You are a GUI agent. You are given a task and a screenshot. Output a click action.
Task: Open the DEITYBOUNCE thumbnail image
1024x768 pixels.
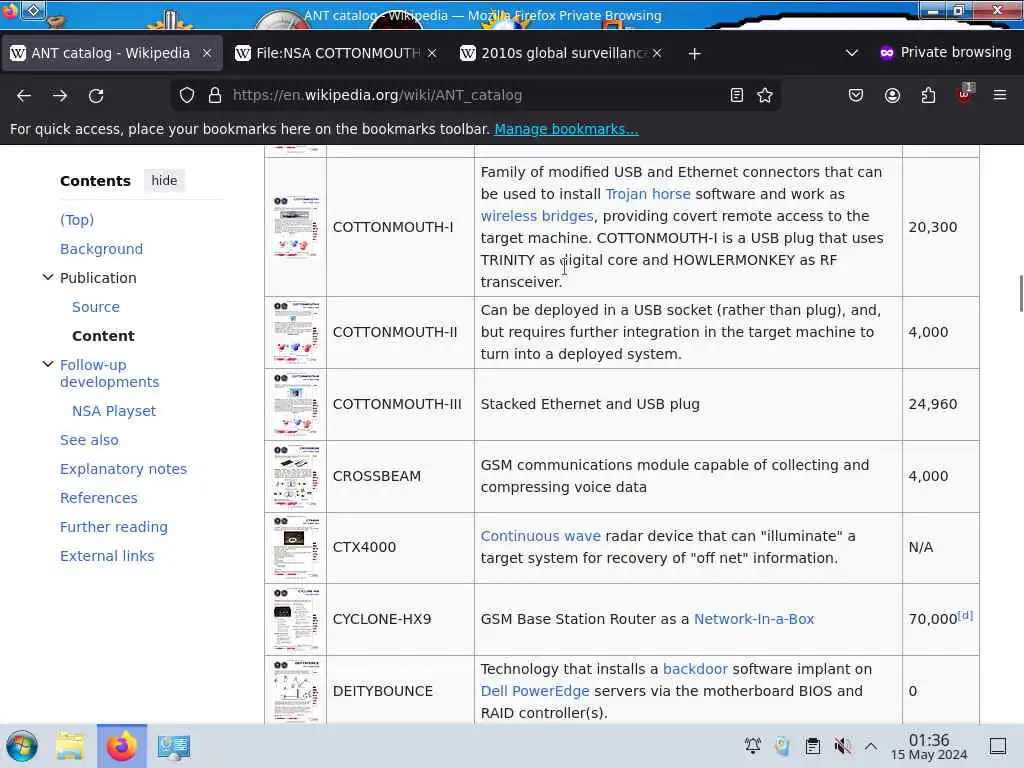point(296,691)
